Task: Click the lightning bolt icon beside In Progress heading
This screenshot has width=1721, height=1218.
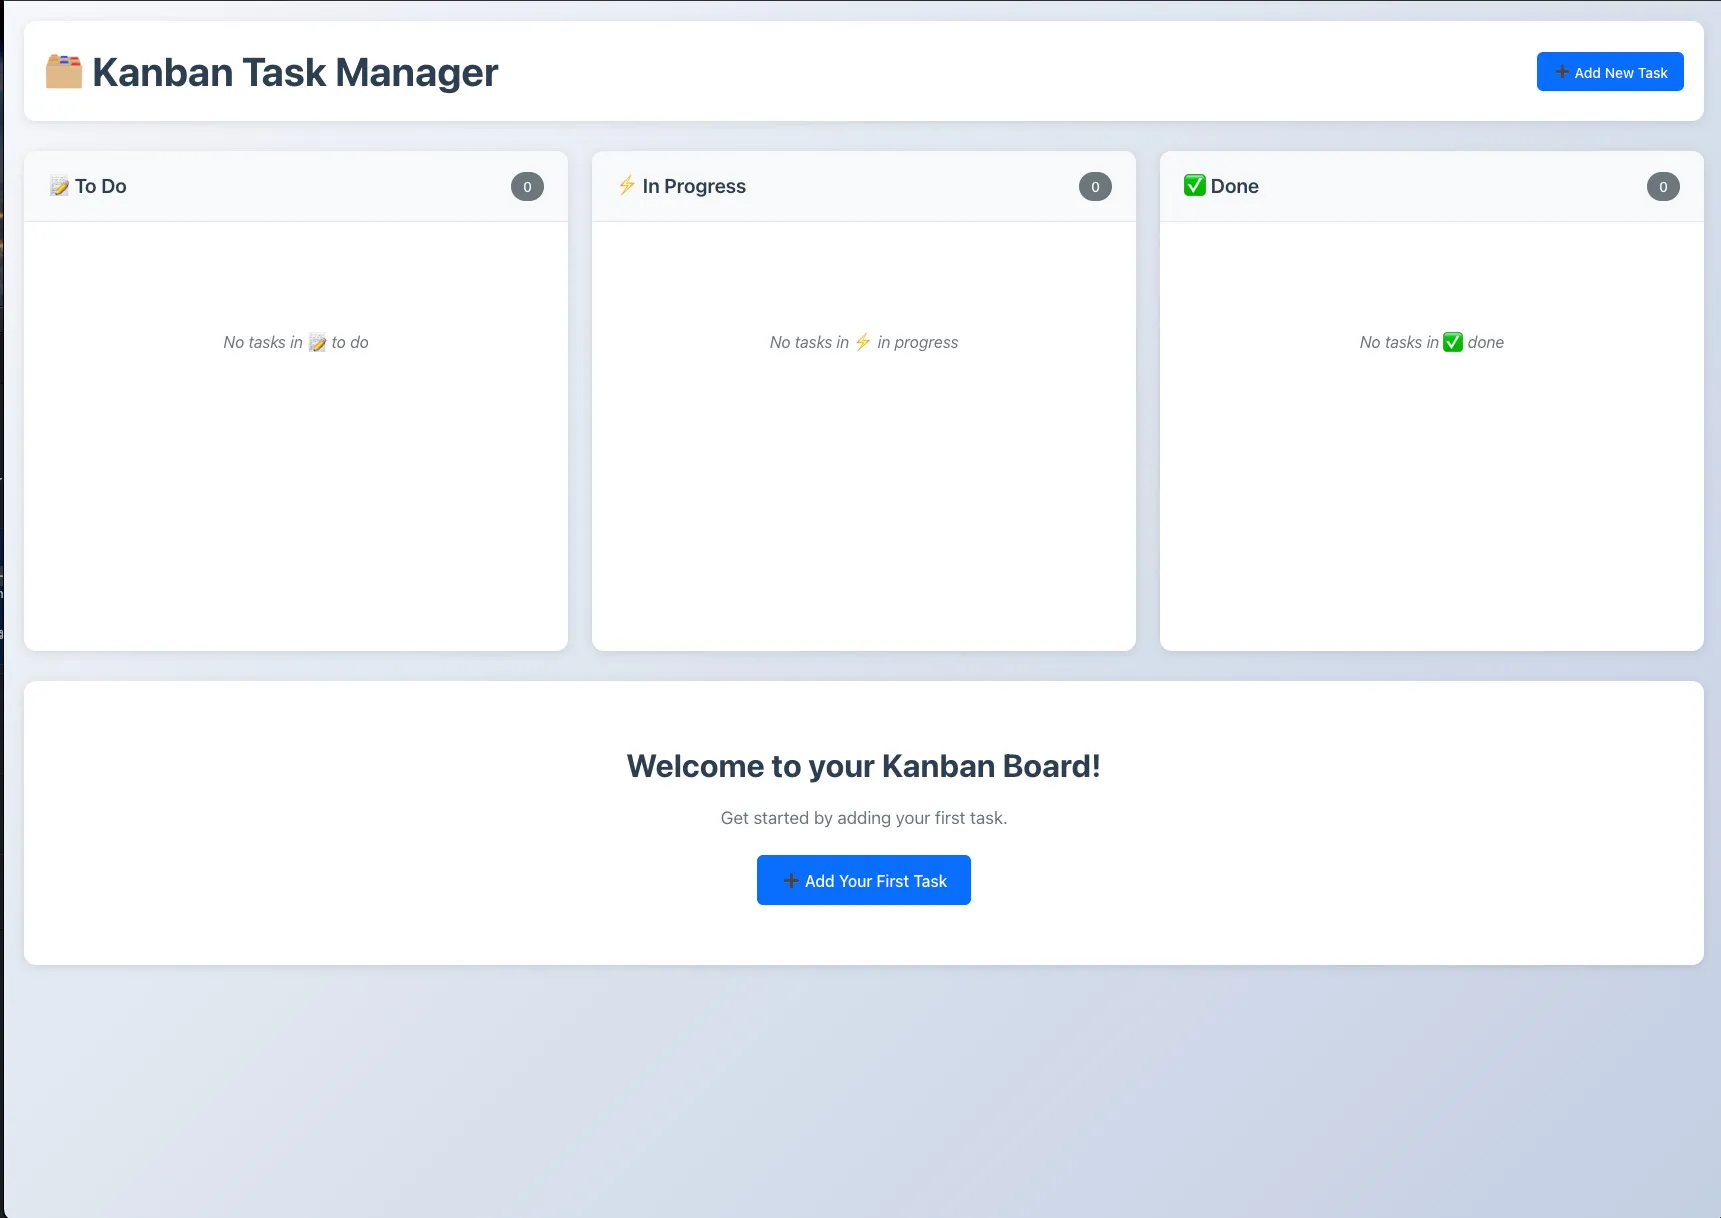Action: tap(627, 185)
